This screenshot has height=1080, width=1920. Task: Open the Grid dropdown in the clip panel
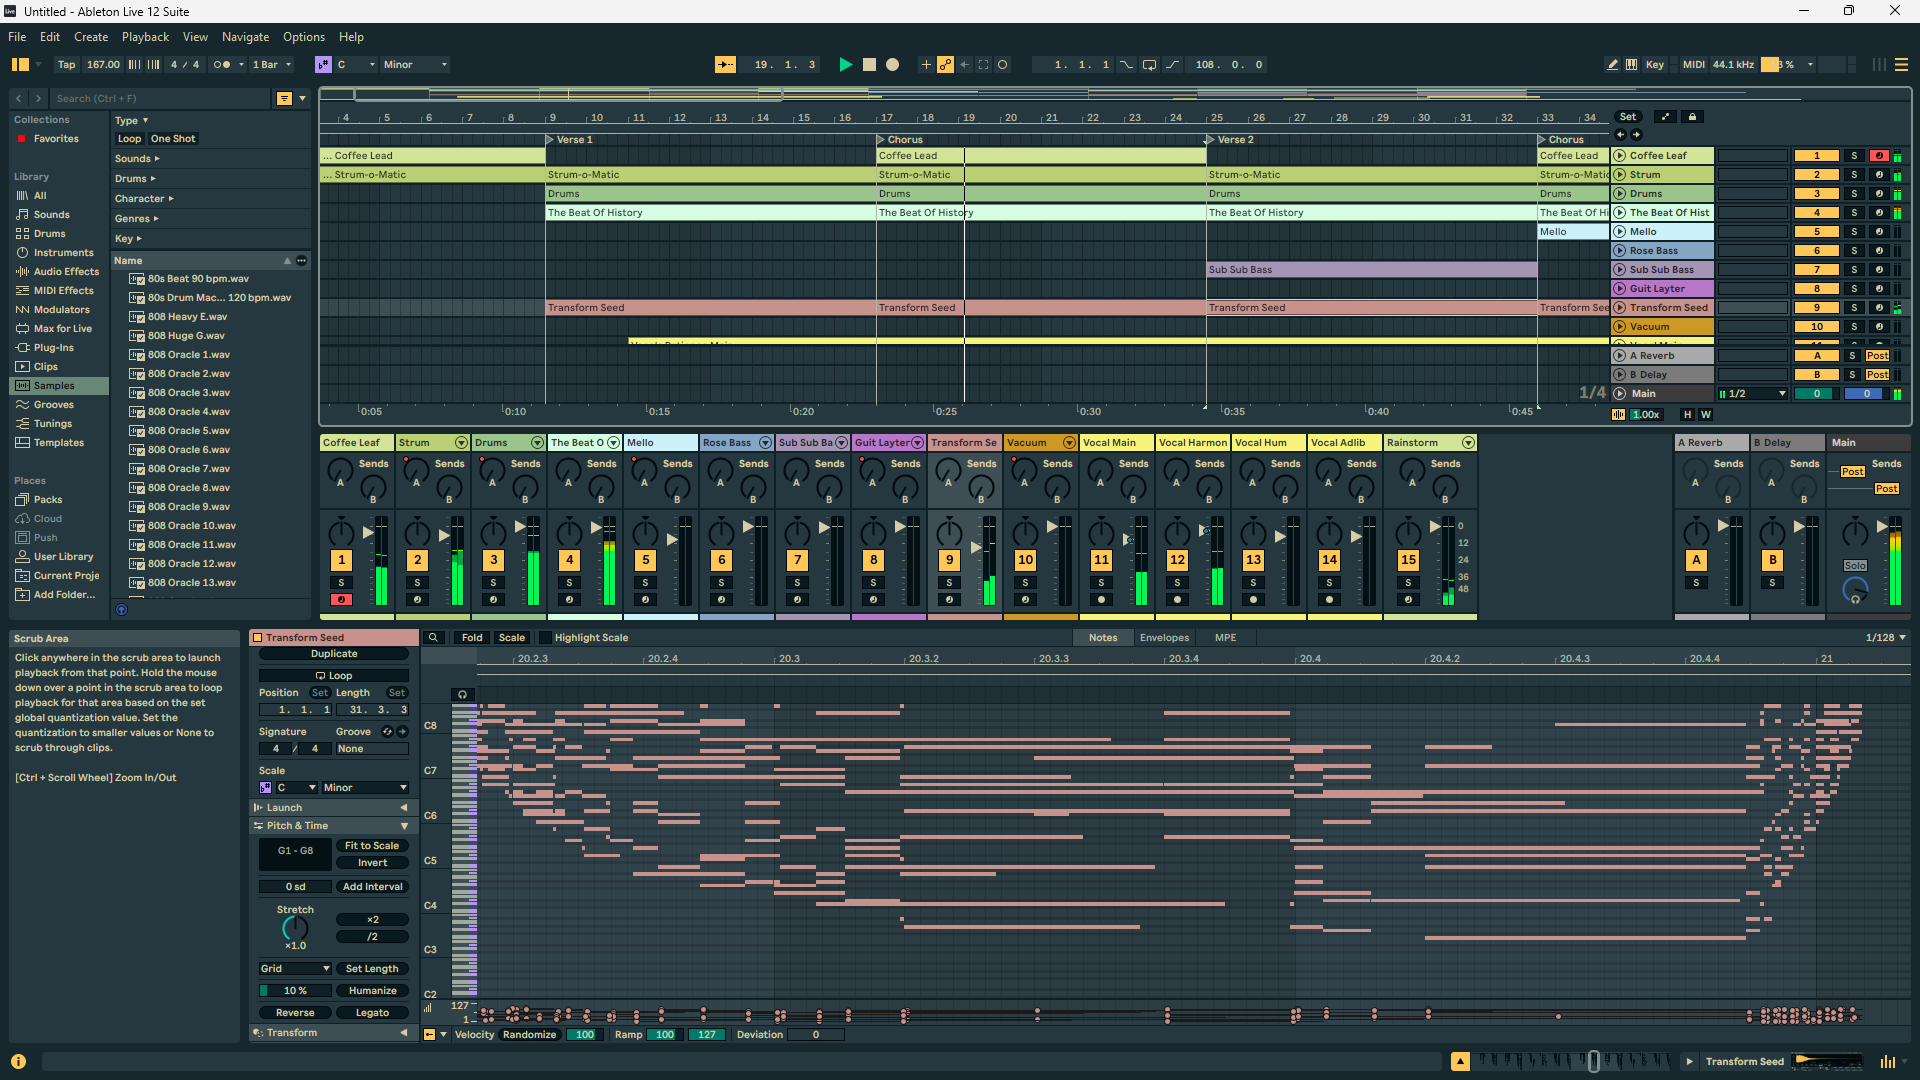(x=294, y=968)
